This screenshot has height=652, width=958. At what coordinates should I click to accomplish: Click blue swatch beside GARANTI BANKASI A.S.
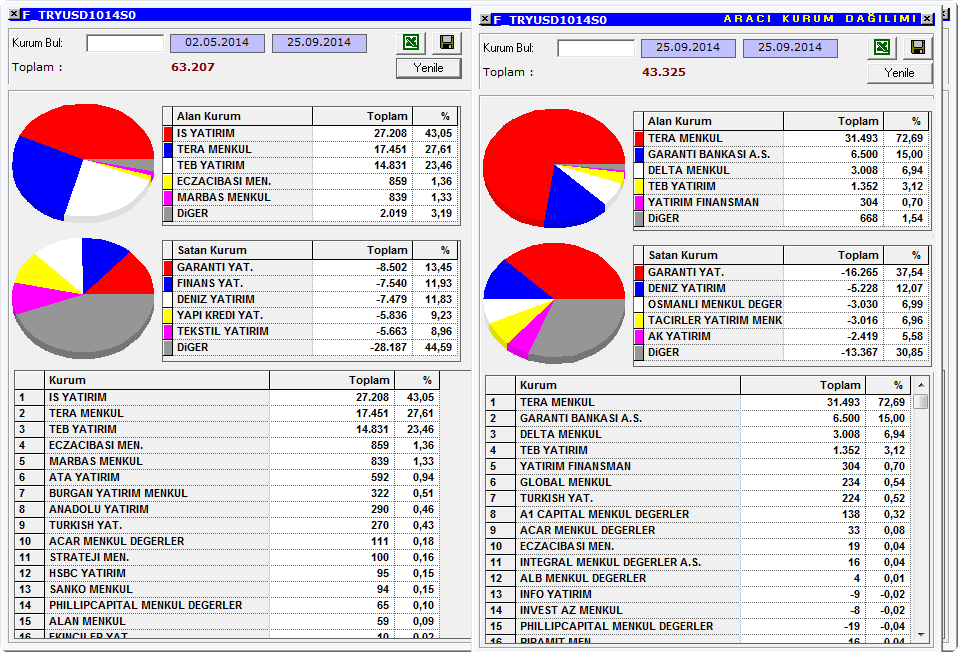639,155
